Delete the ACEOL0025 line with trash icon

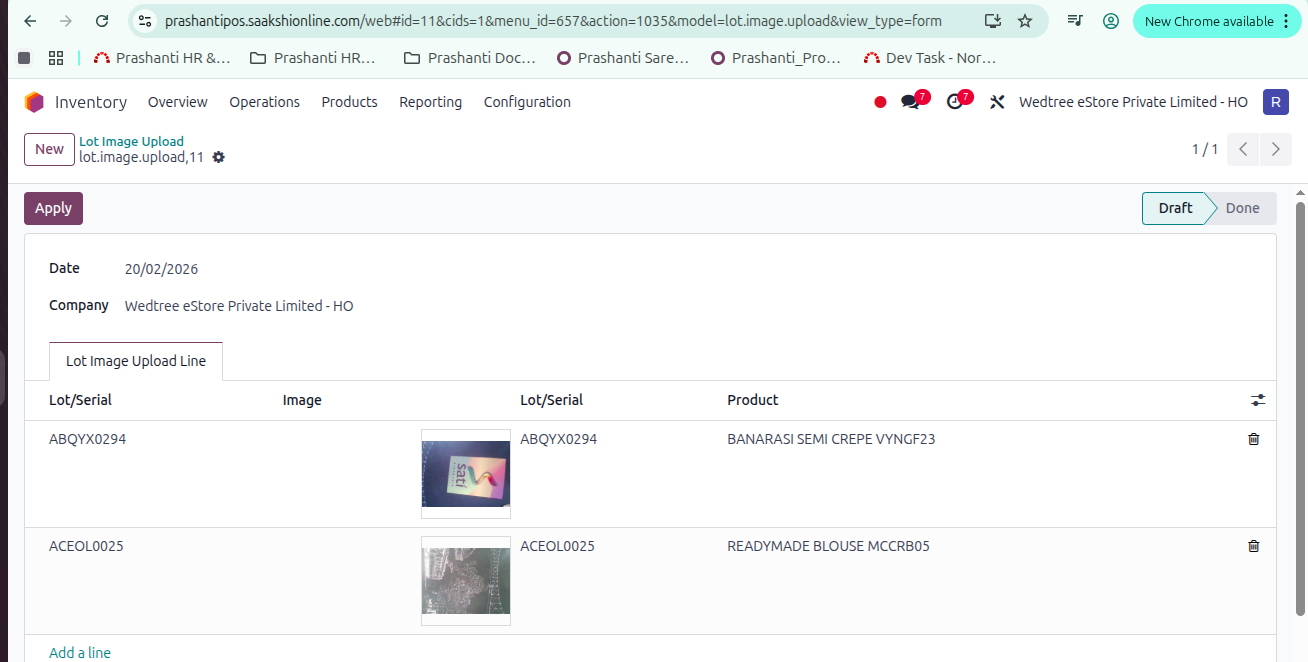click(x=1253, y=546)
